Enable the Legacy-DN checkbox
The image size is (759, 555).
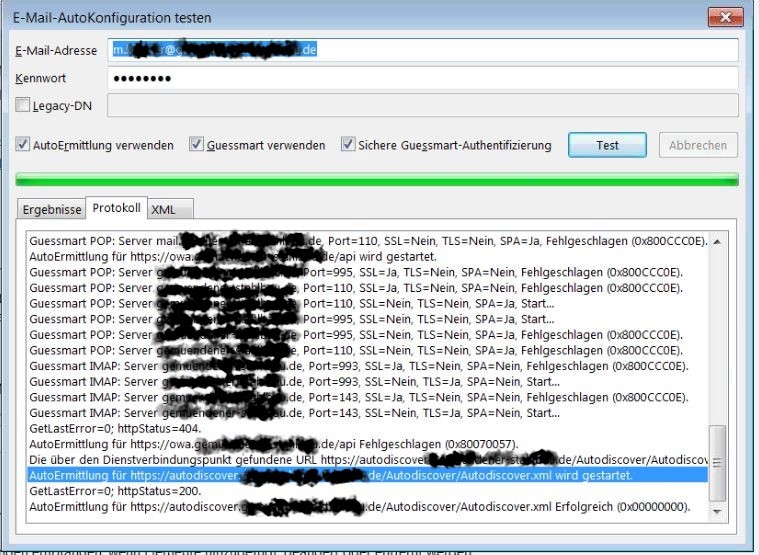tap(22, 105)
